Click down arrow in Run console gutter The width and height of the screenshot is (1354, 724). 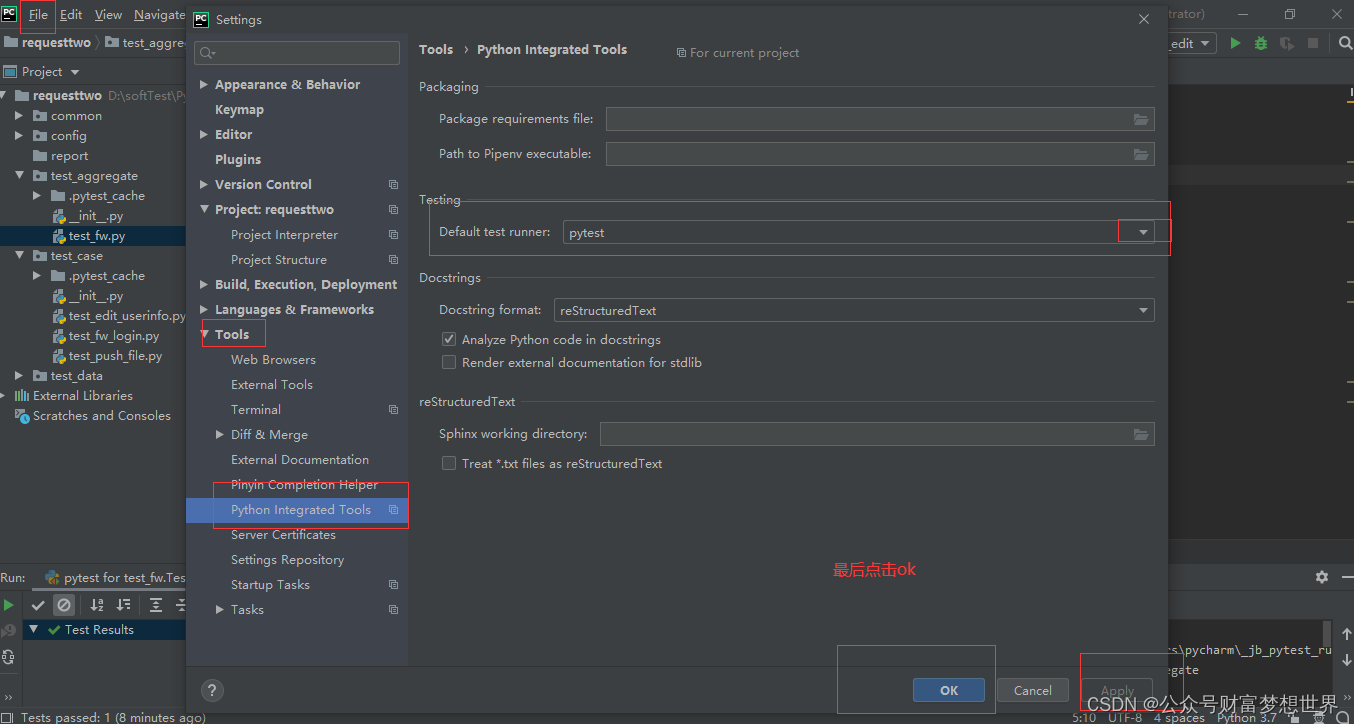coord(1346,660)
